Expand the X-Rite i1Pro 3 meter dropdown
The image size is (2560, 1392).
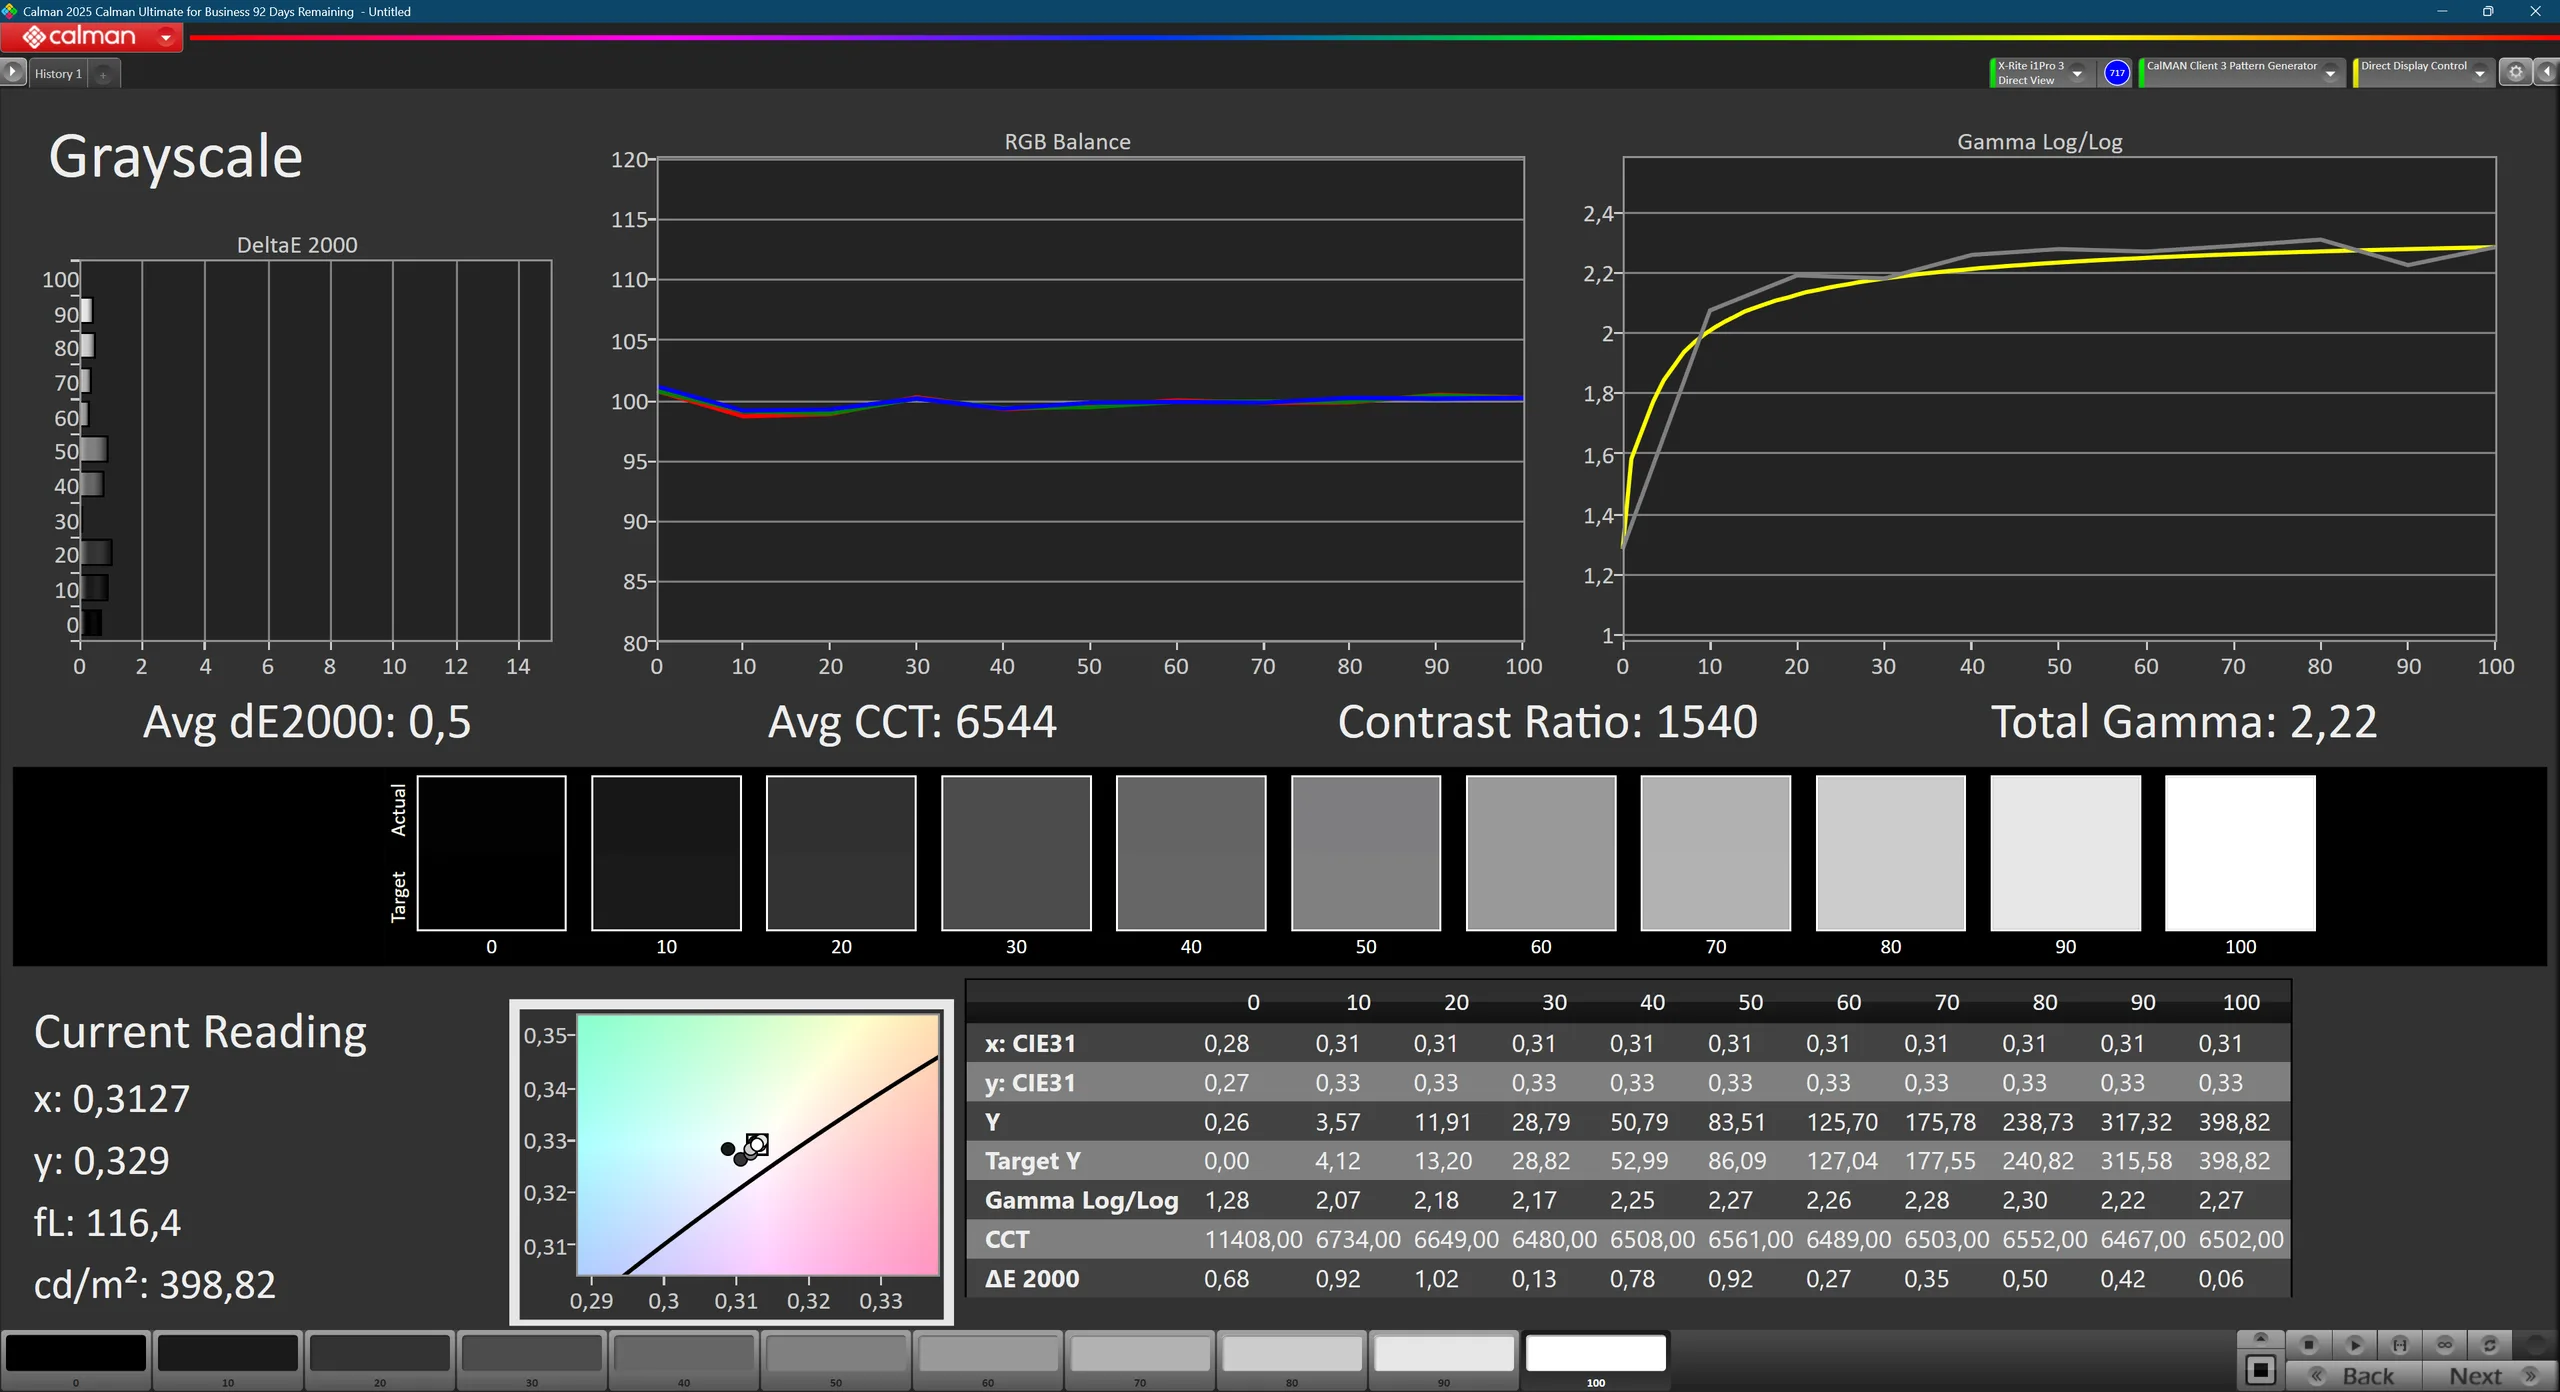(x=2077, y=73)
